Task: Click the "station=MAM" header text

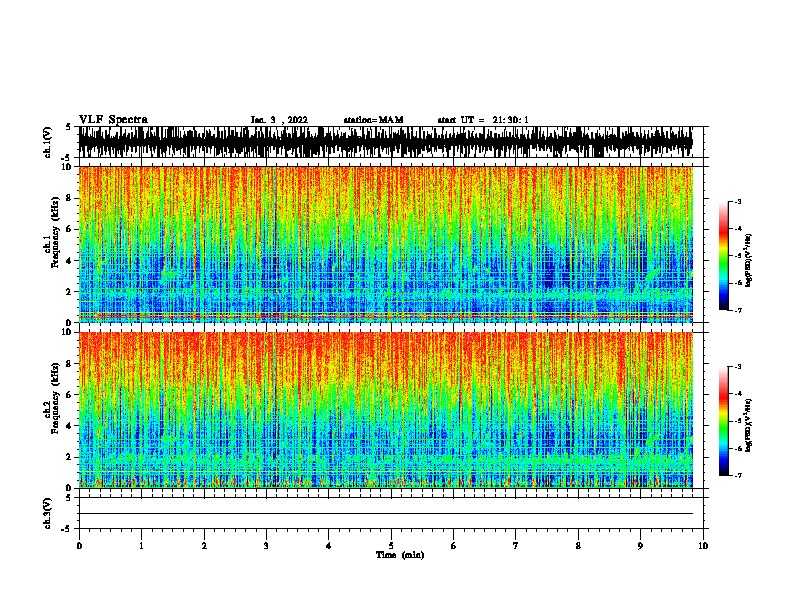Action: coord(373,120)
